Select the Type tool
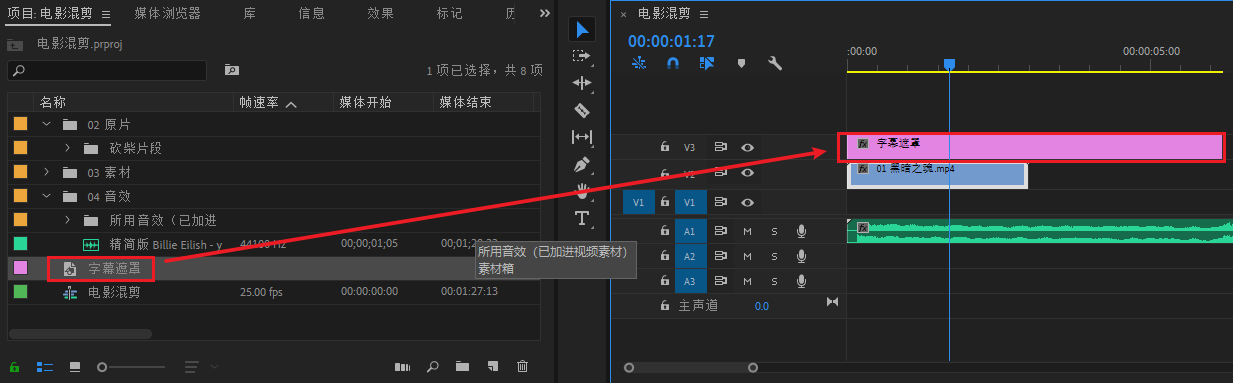Viewport: 1233px width, 383px height. pyautogui.click(x=582, y=218)
